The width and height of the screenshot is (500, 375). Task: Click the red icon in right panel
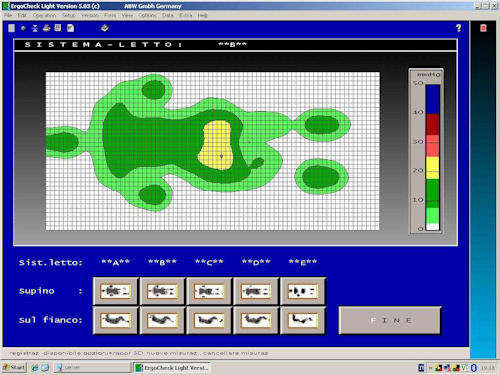pyautogui.click(x=483, y=28)
